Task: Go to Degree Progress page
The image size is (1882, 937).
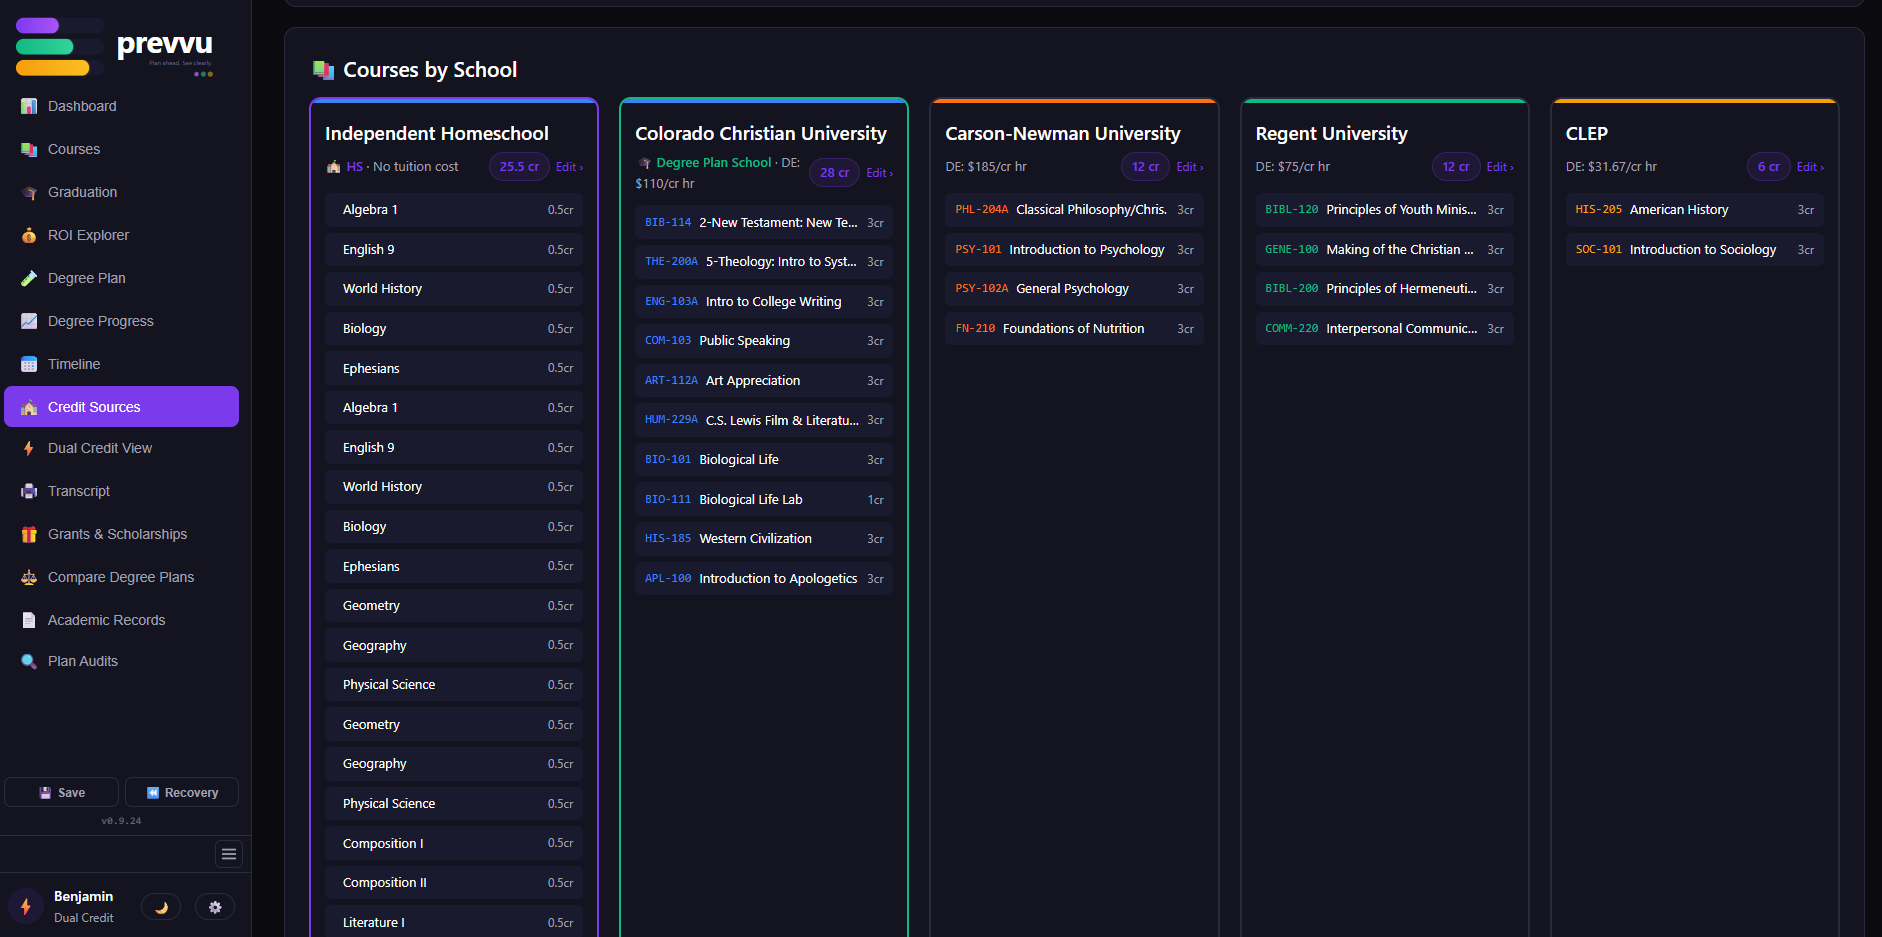Action: (122, 321)
